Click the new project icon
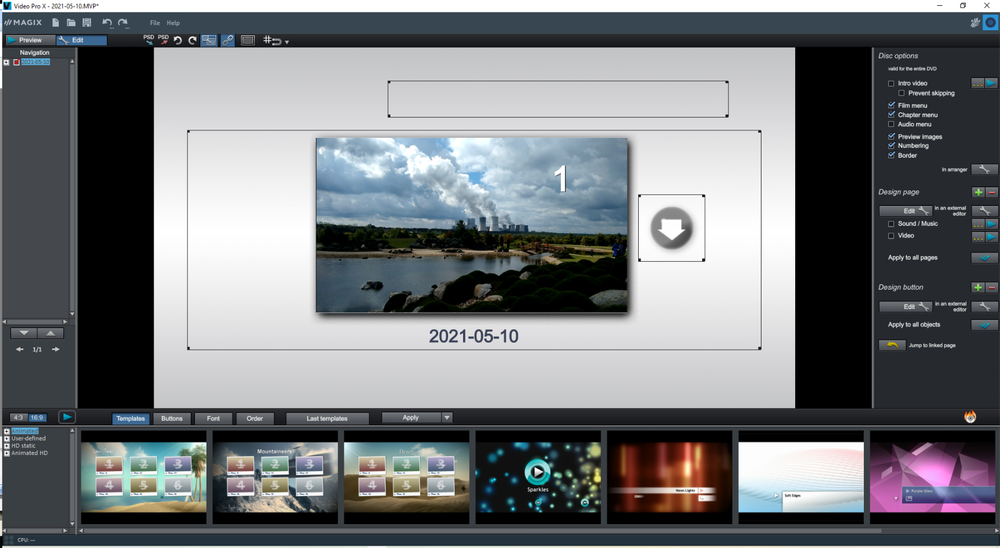 (55, 22)
